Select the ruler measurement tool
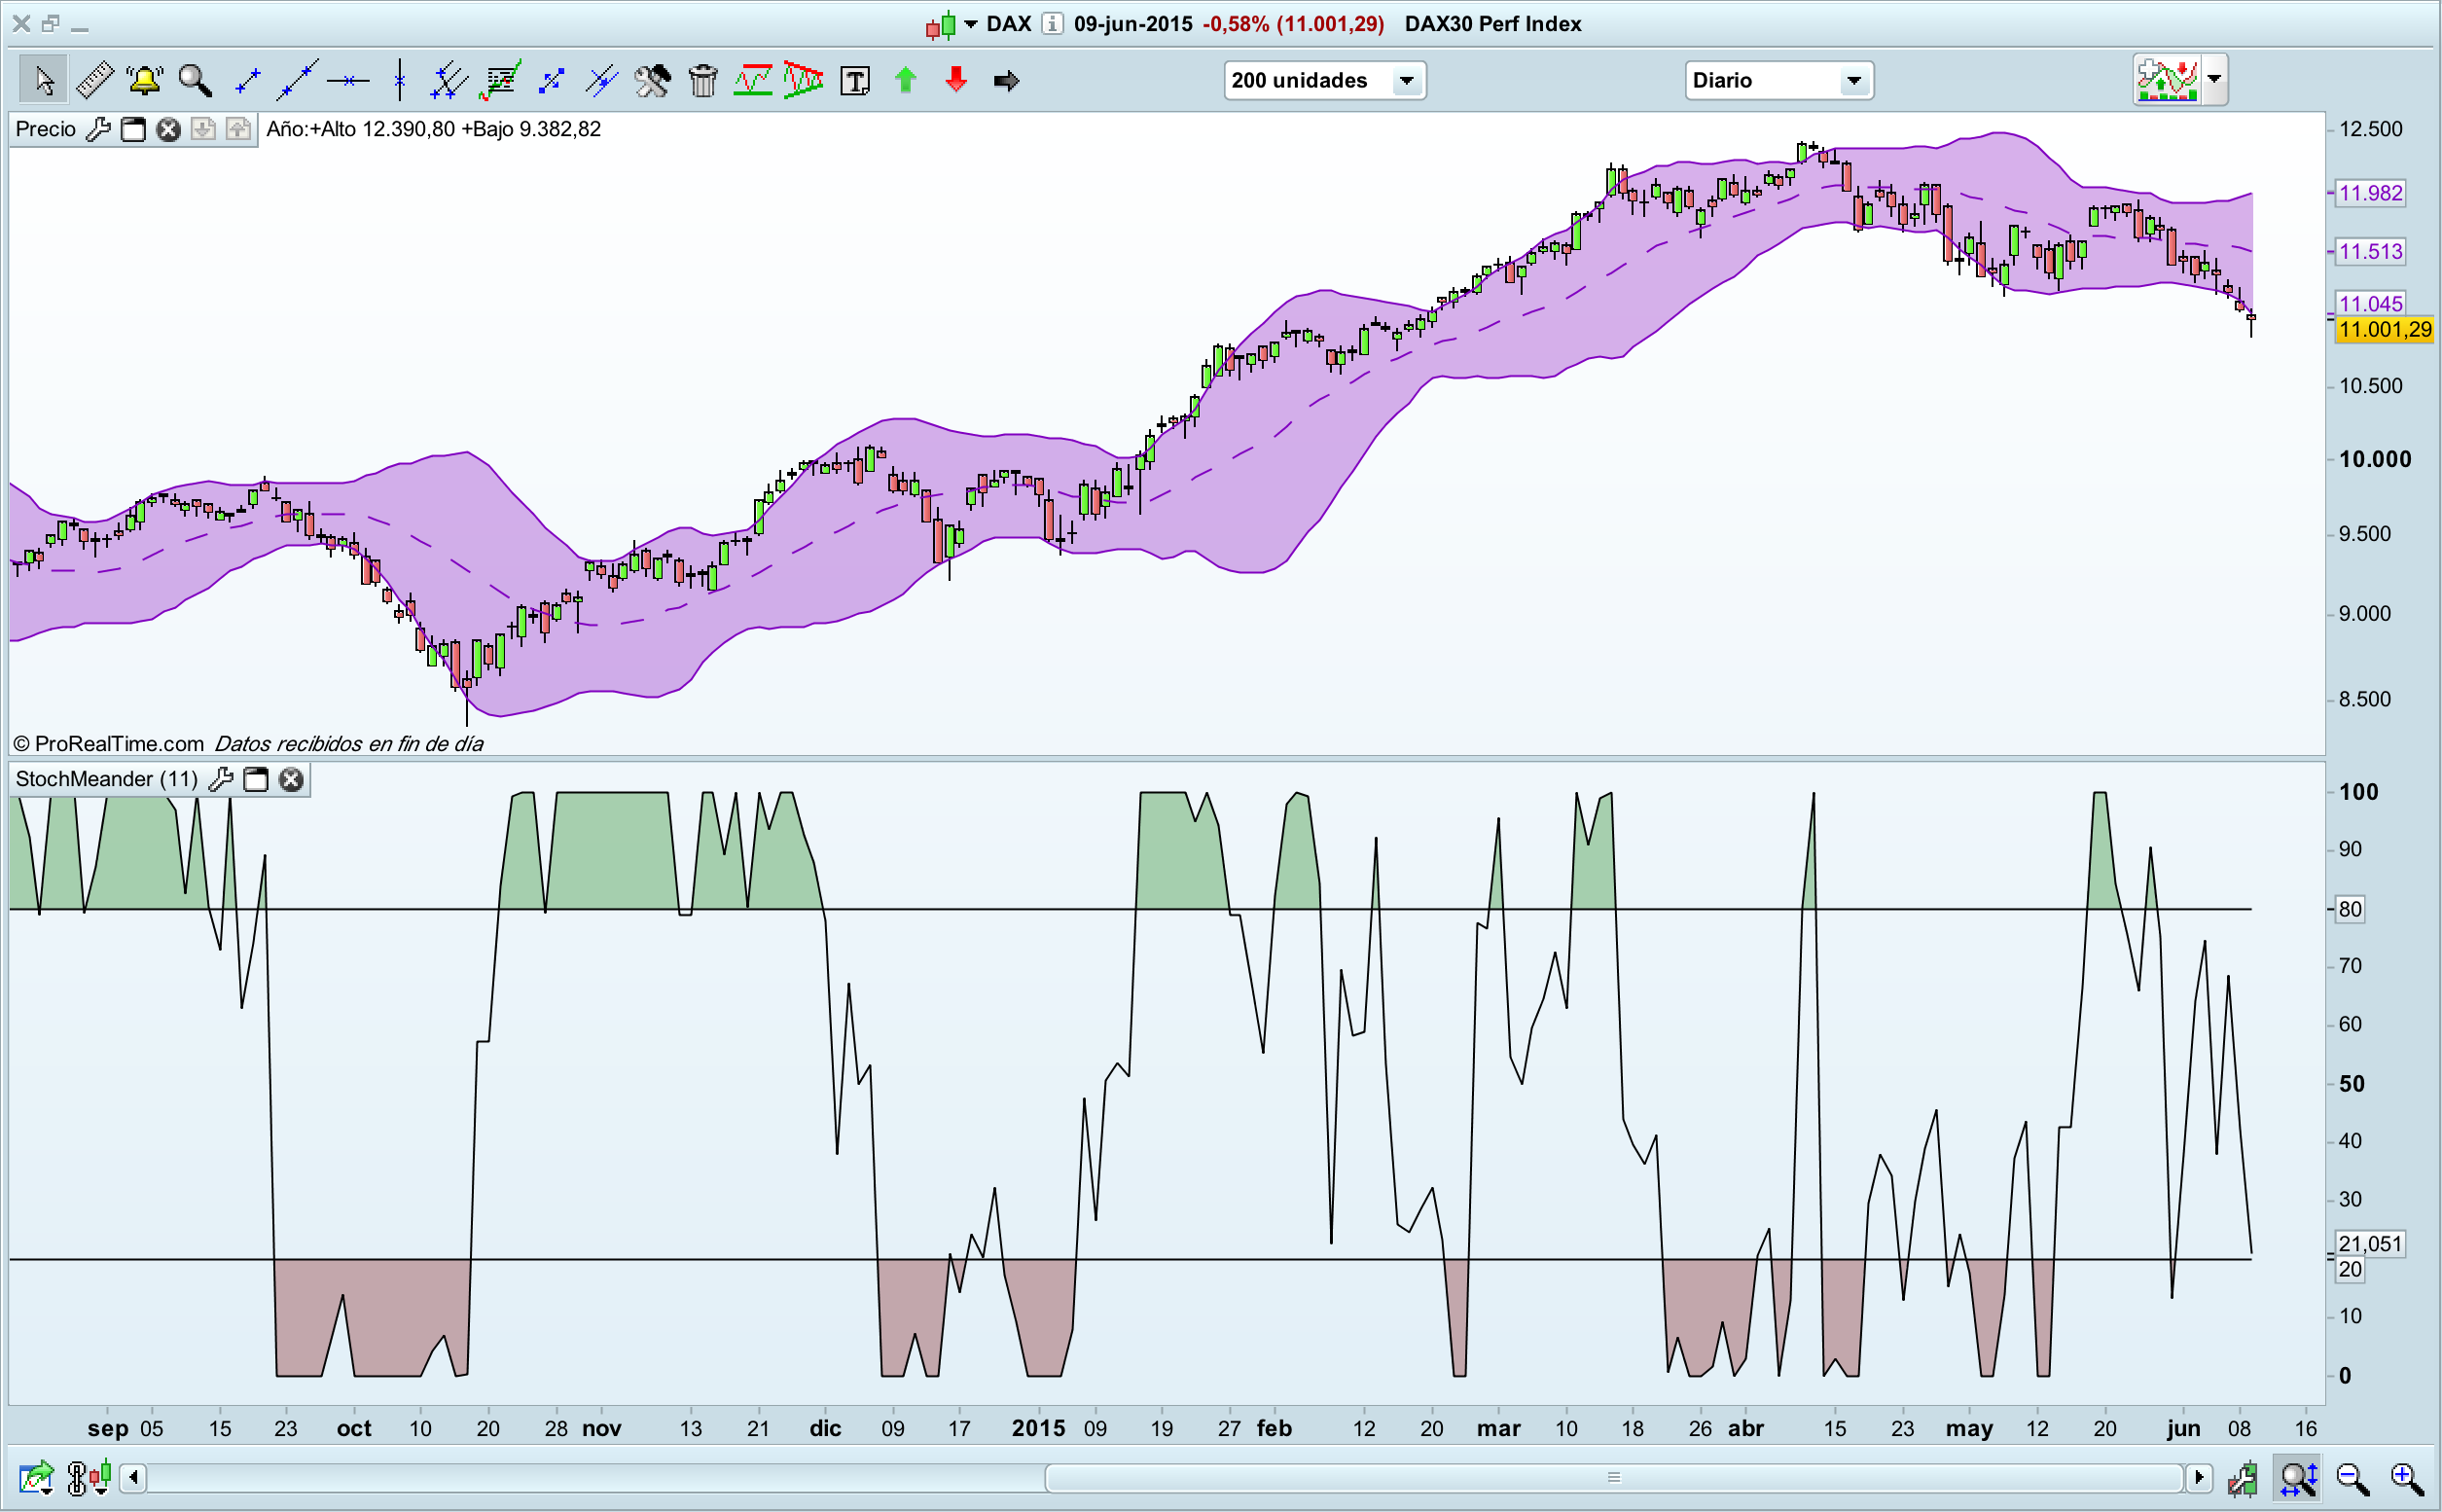 pos(95,80)
